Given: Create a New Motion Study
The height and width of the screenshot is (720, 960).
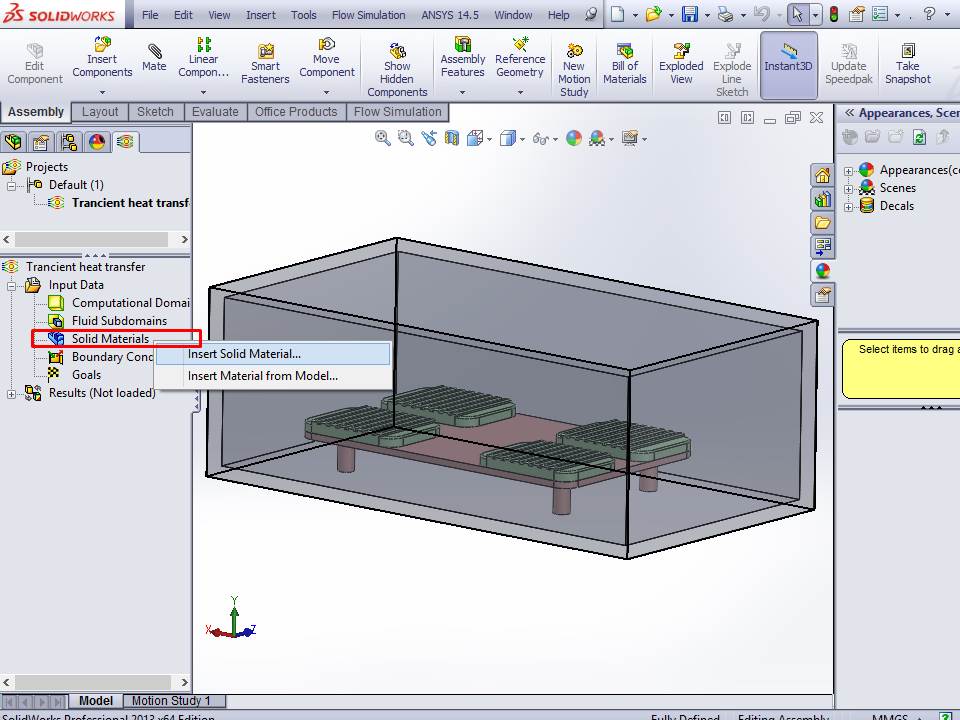Looking at the screenshot, I should pos(574,52).
